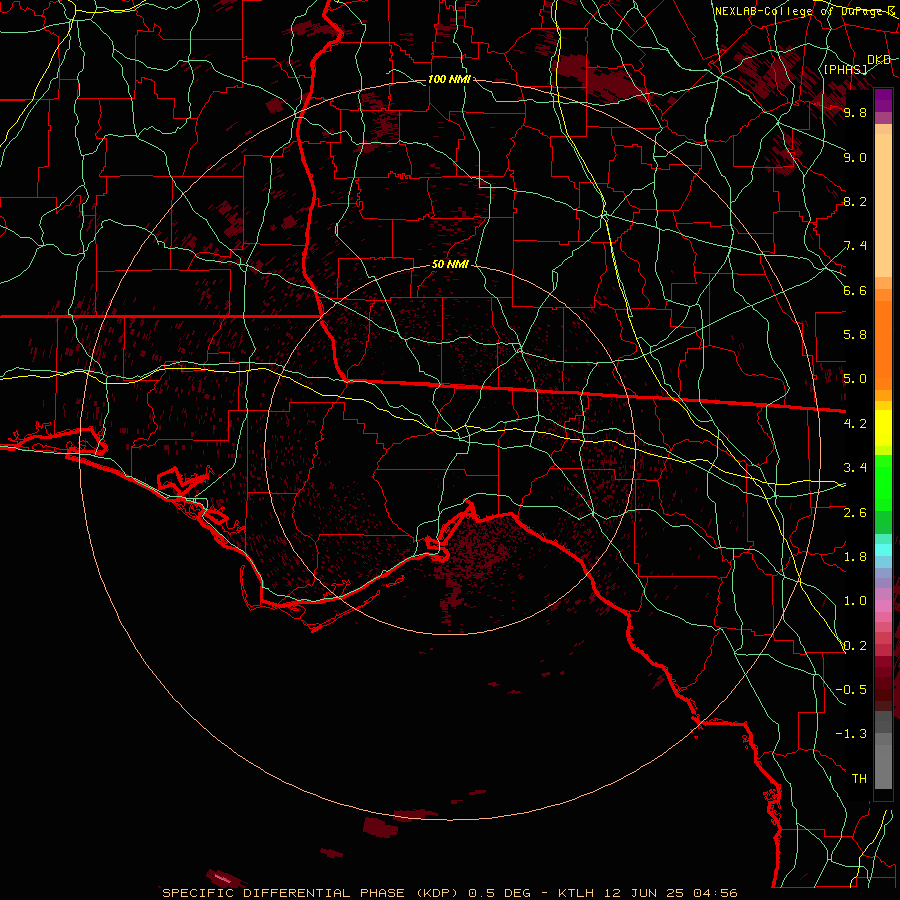Click the 0.2 color scale label
Viewport: 900px width, 900px height.
click(855, 646)
